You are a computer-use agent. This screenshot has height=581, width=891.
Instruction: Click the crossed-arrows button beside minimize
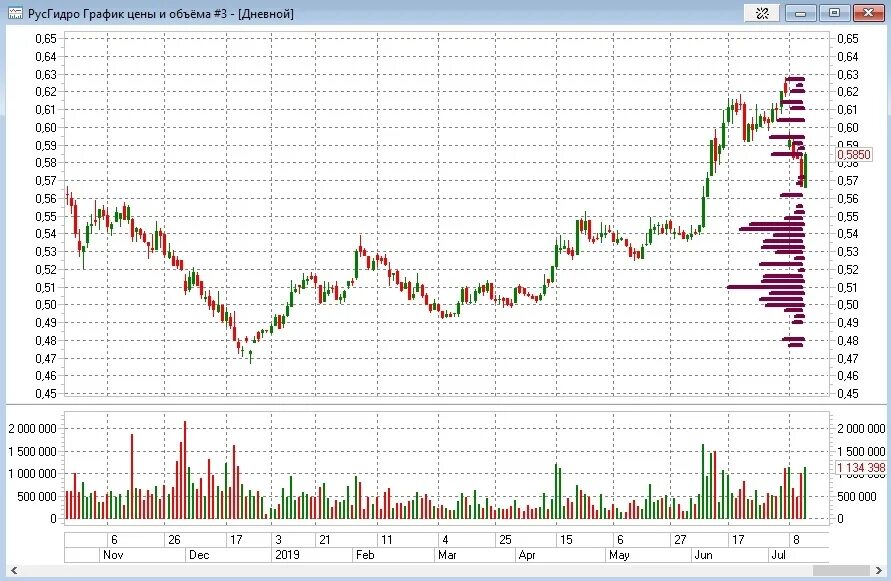(x=762, y=13)
